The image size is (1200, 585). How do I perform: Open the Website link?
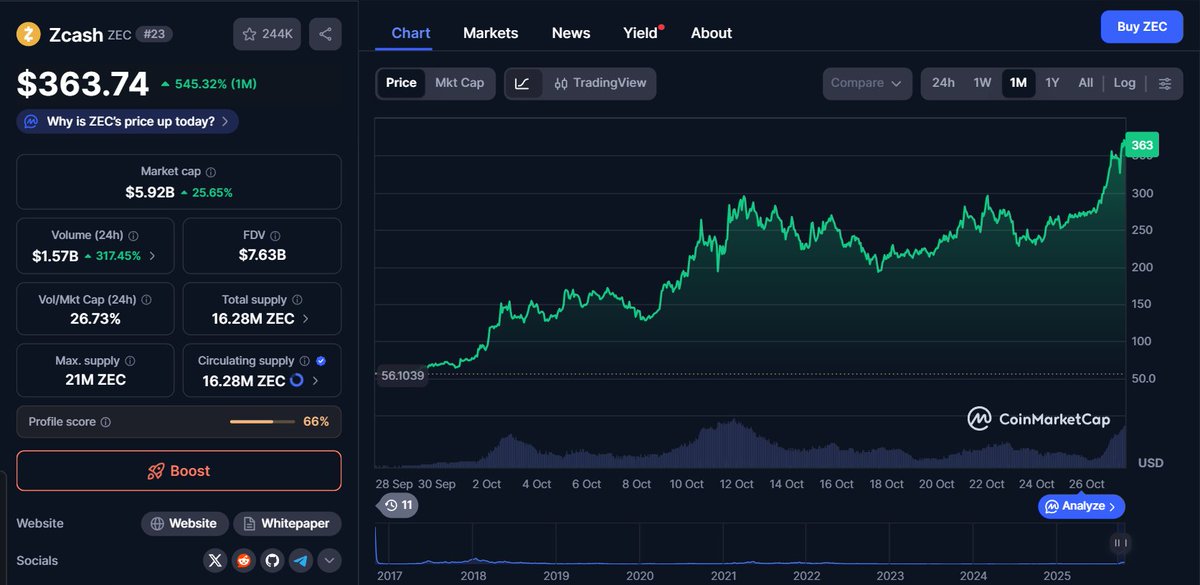(x=184, y=524)
